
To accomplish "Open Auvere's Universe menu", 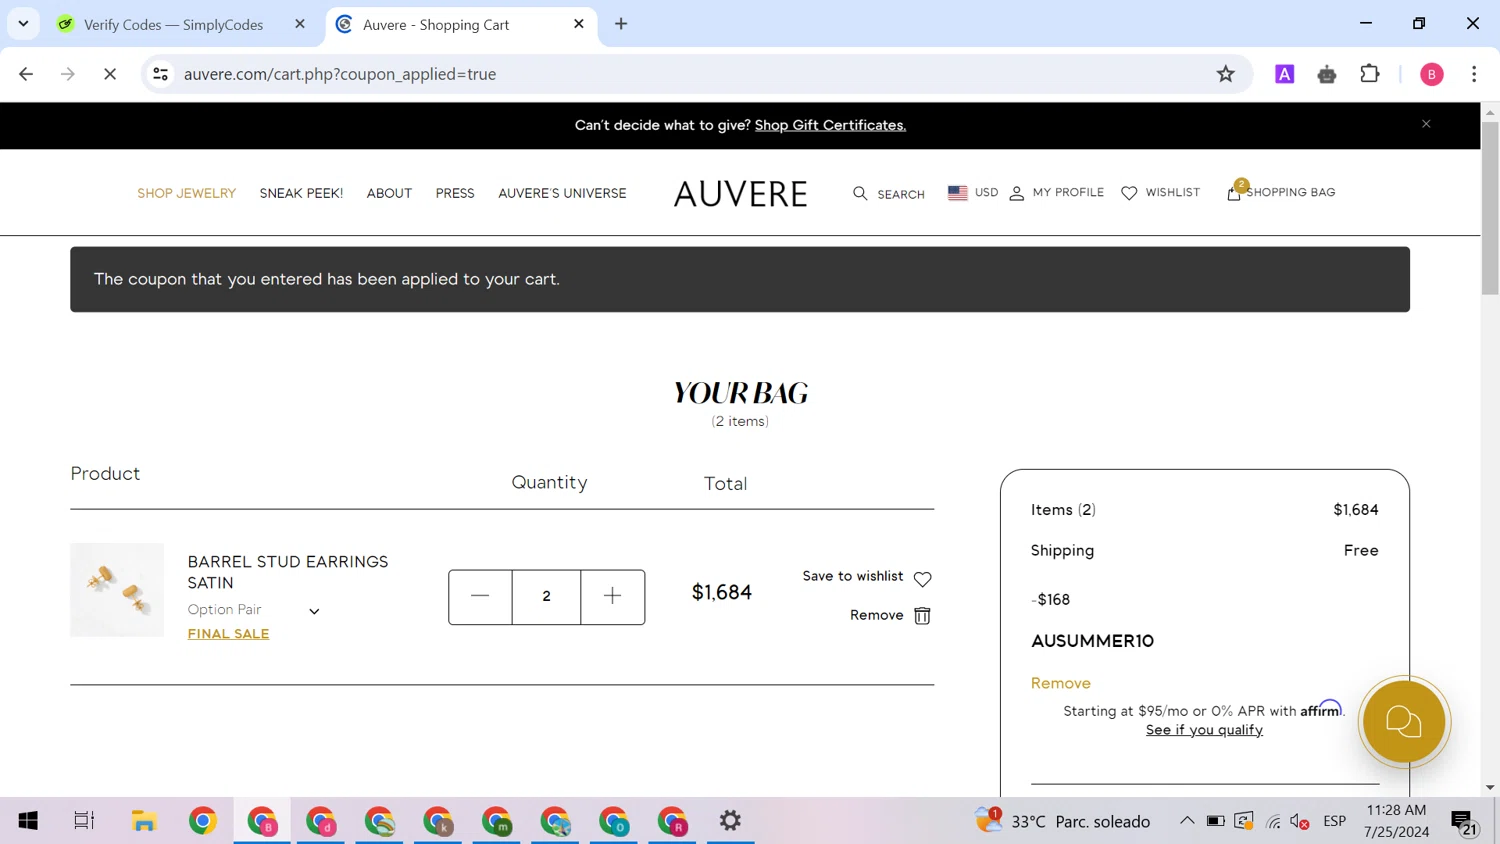I will [562, 193].
